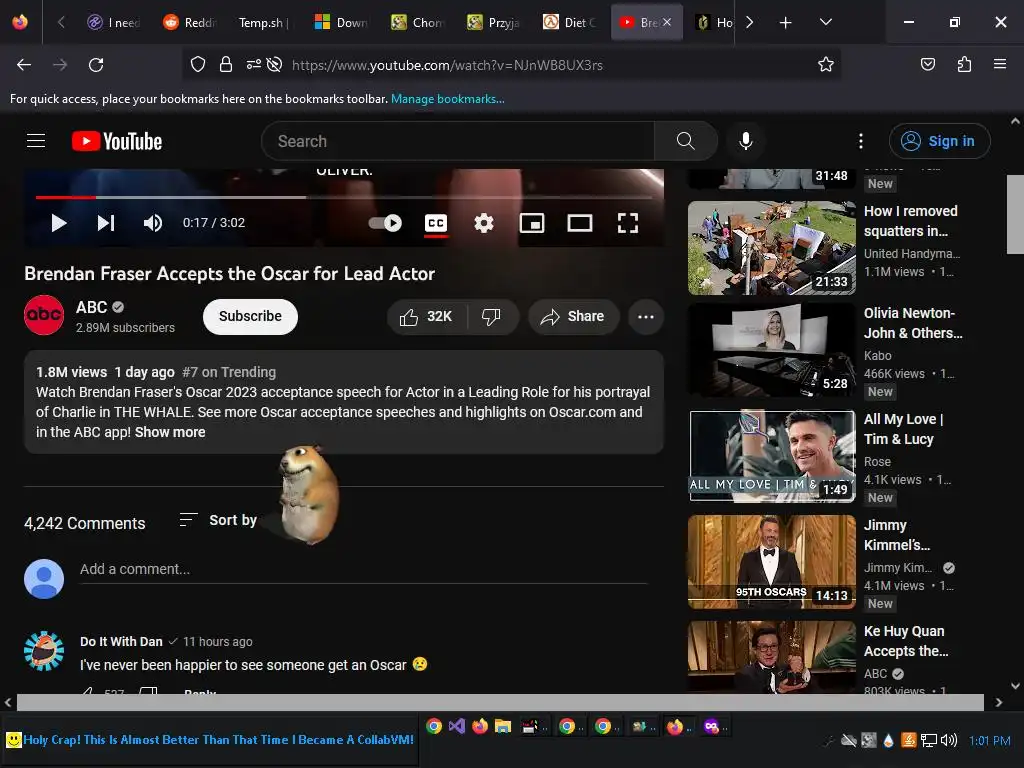Seek on the red video progress bar
The height and width of the screenshot is (768, 1024).
tap(344, 197)
